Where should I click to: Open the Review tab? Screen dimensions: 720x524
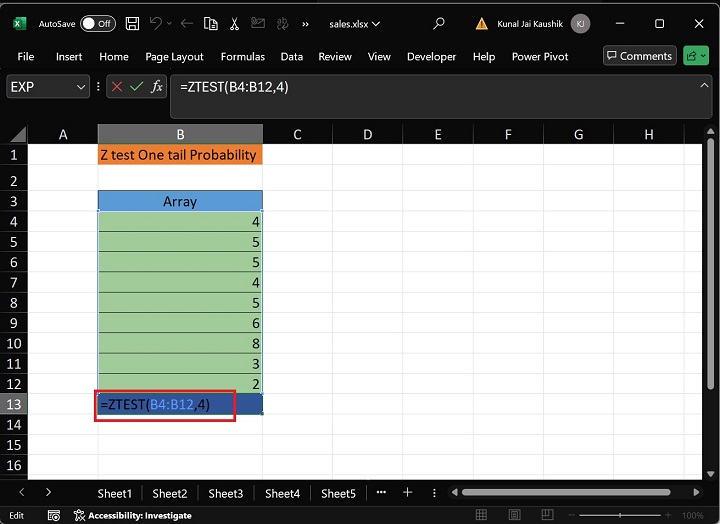point(335,56)
